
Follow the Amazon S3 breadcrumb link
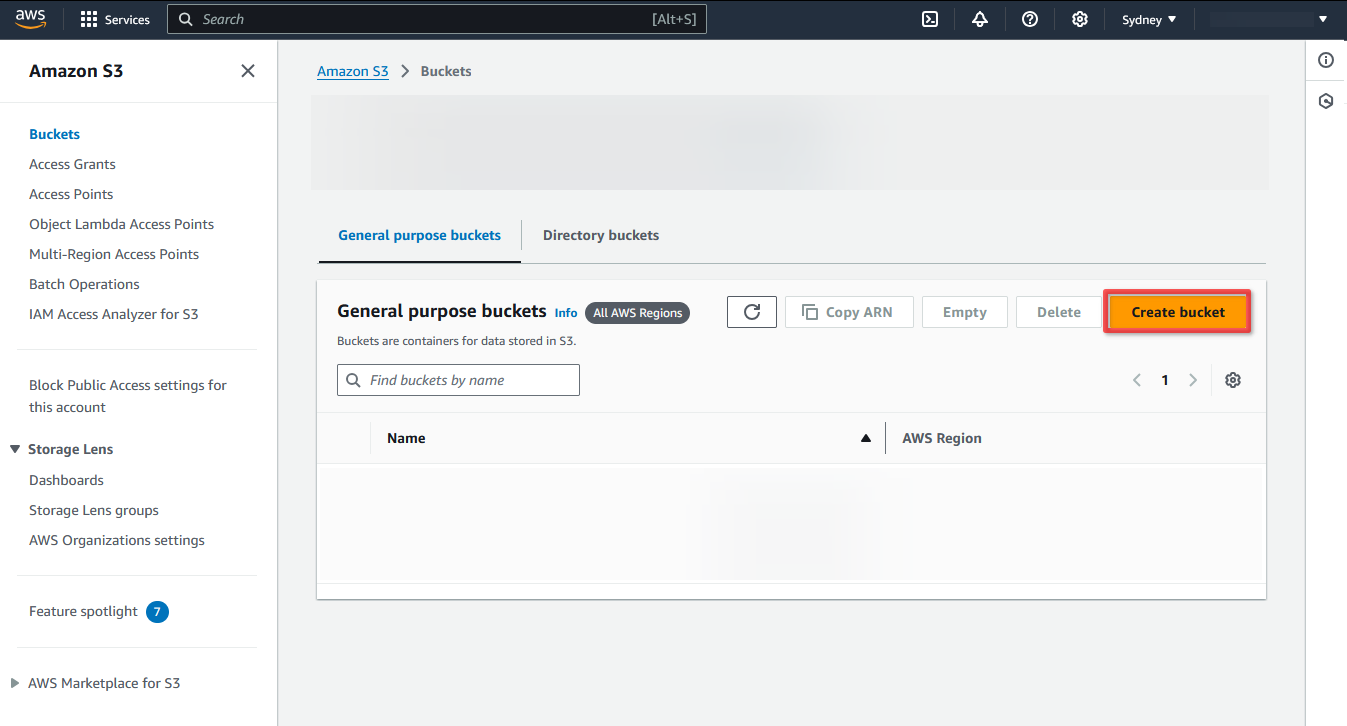(x=353, y=71)
